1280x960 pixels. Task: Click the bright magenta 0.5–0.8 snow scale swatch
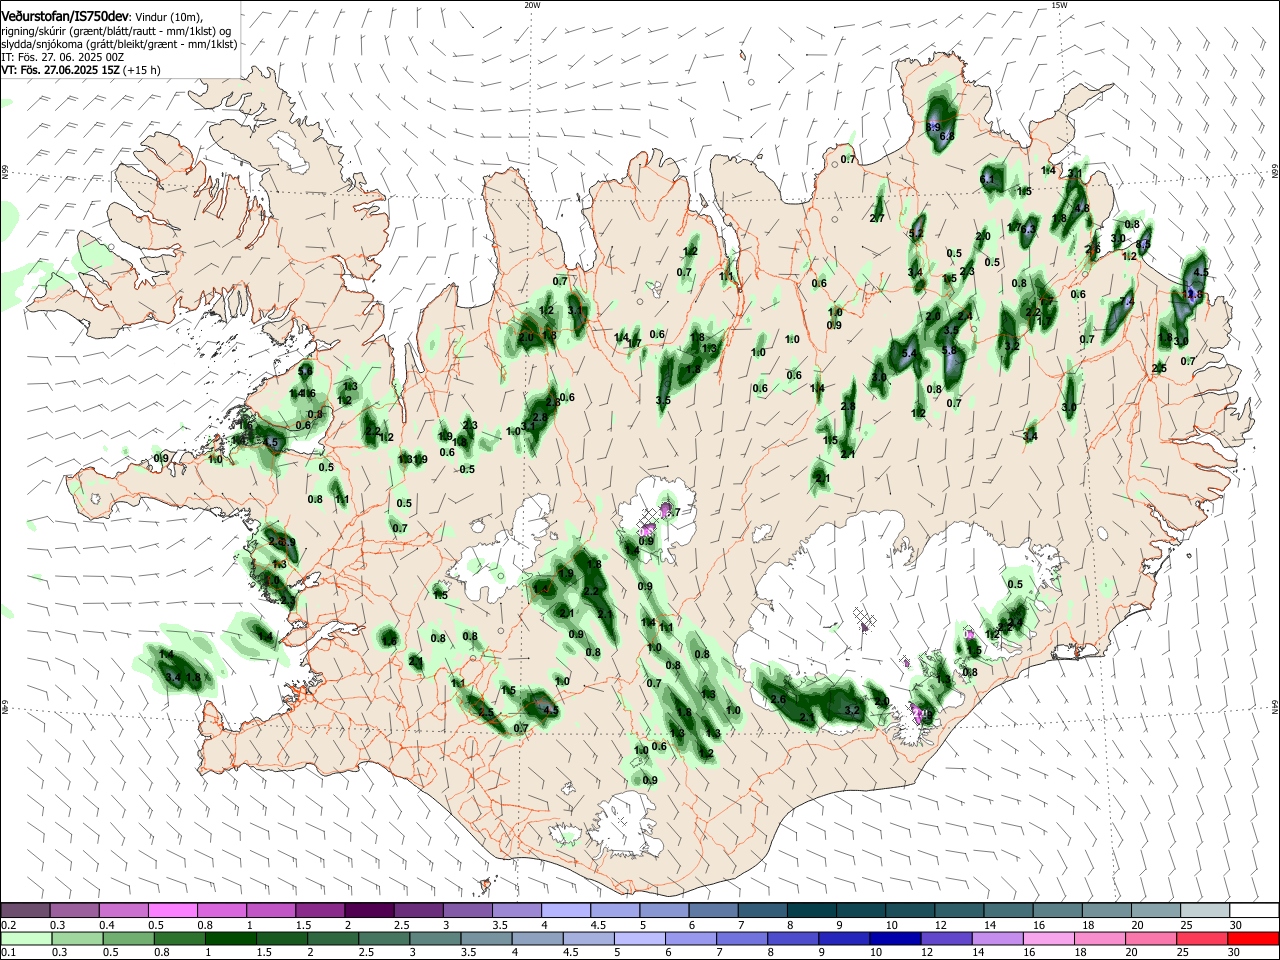[x=172, y=910]
